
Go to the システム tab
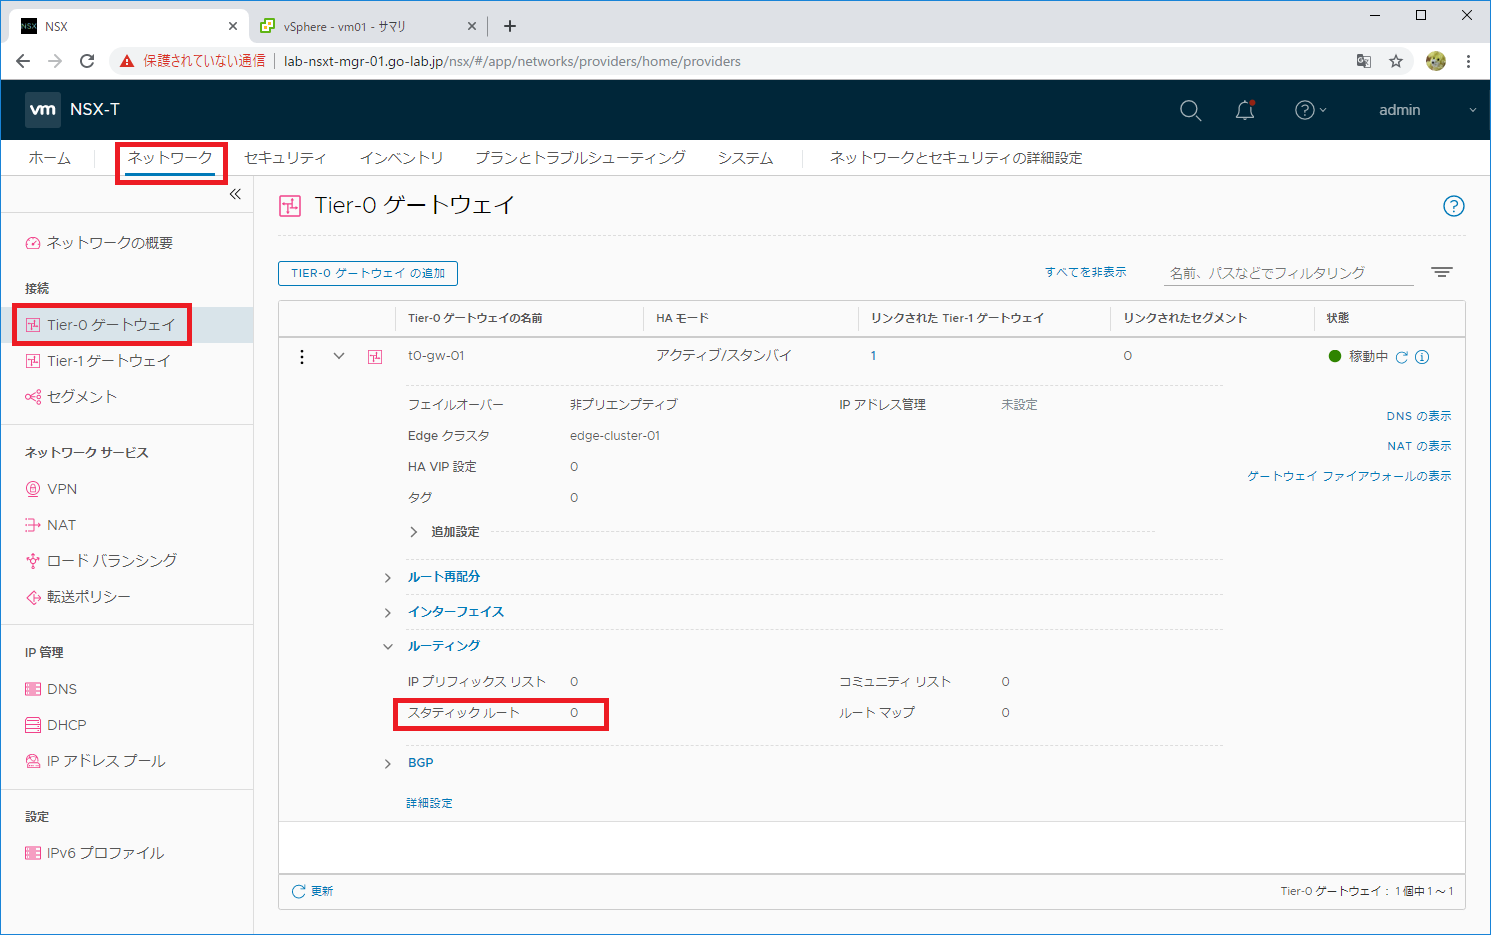coord(745,158)
